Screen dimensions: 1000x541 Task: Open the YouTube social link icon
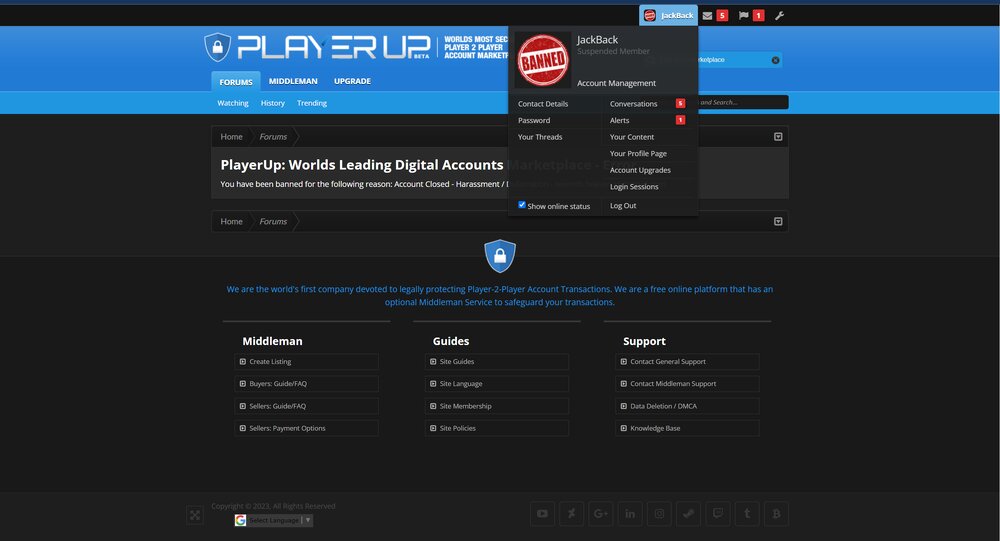(542, 514)
